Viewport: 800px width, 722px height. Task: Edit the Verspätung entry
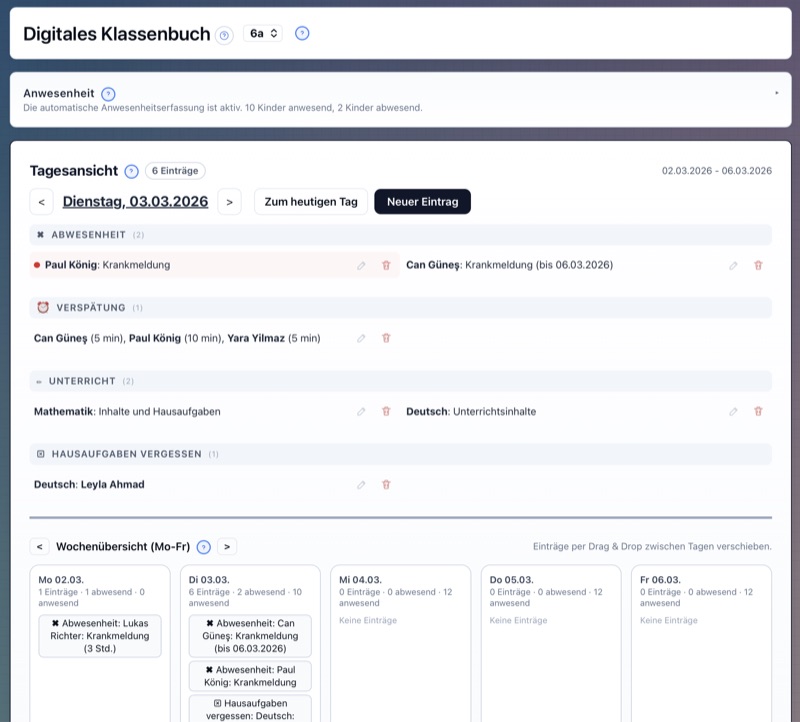[361, 338]
